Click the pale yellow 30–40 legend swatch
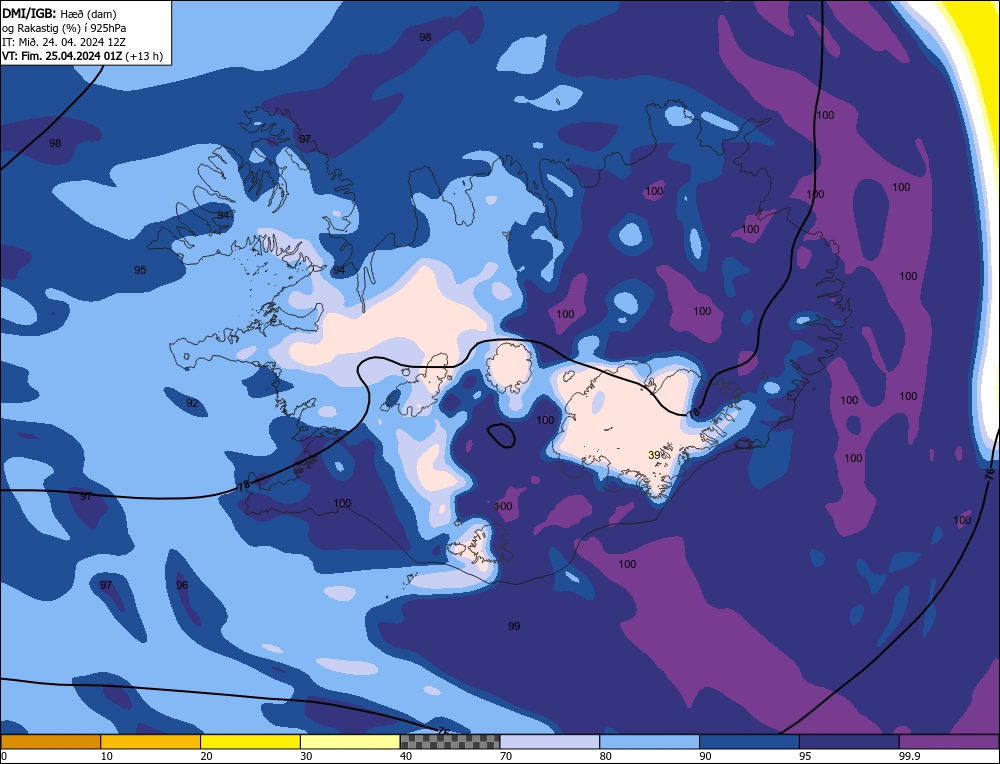Screen dimensions: 1000x764 click(x=350, y=742)
